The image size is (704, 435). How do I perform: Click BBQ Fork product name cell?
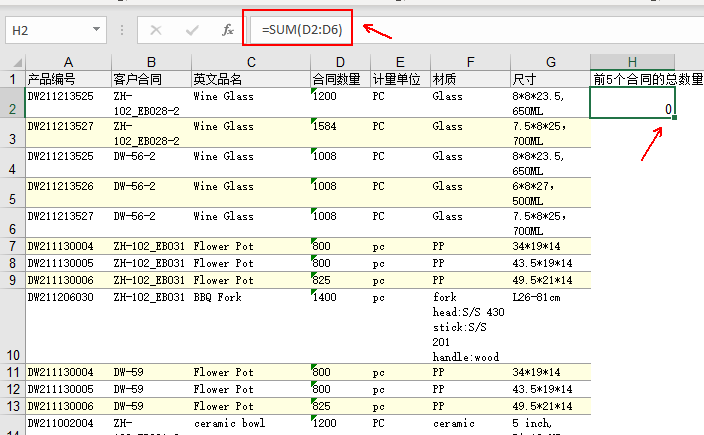[x=251, y=326]
